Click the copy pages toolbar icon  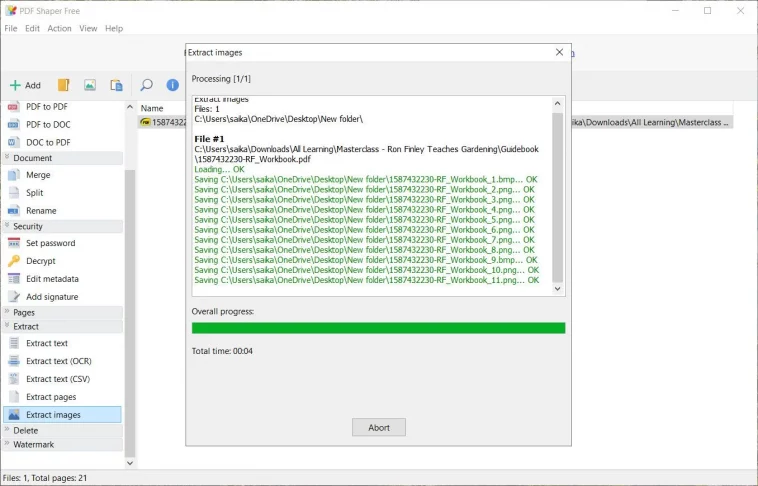[x=116, y=85]
